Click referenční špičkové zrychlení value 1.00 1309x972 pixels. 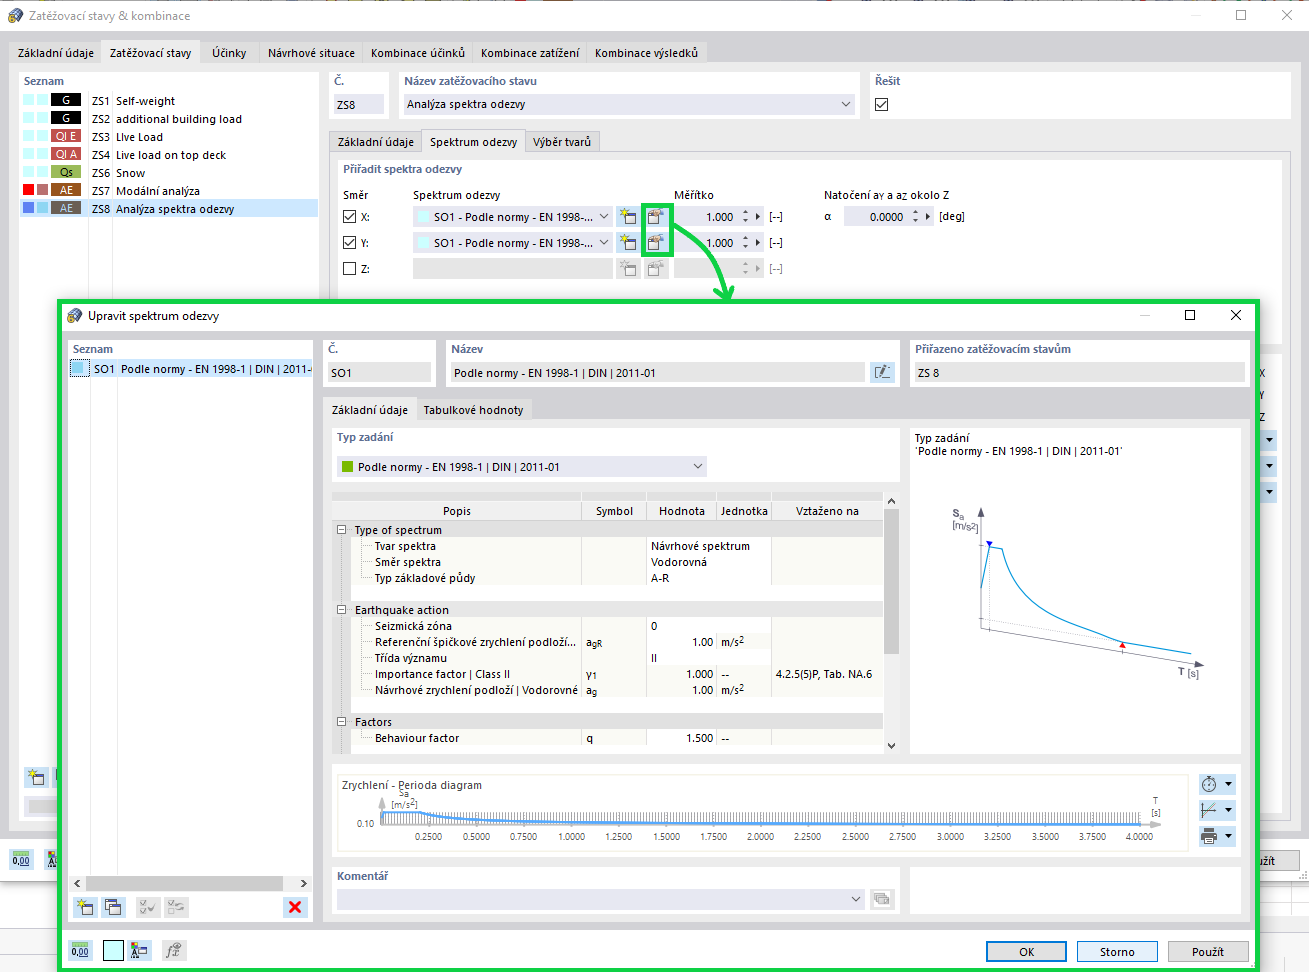[681, 642]
